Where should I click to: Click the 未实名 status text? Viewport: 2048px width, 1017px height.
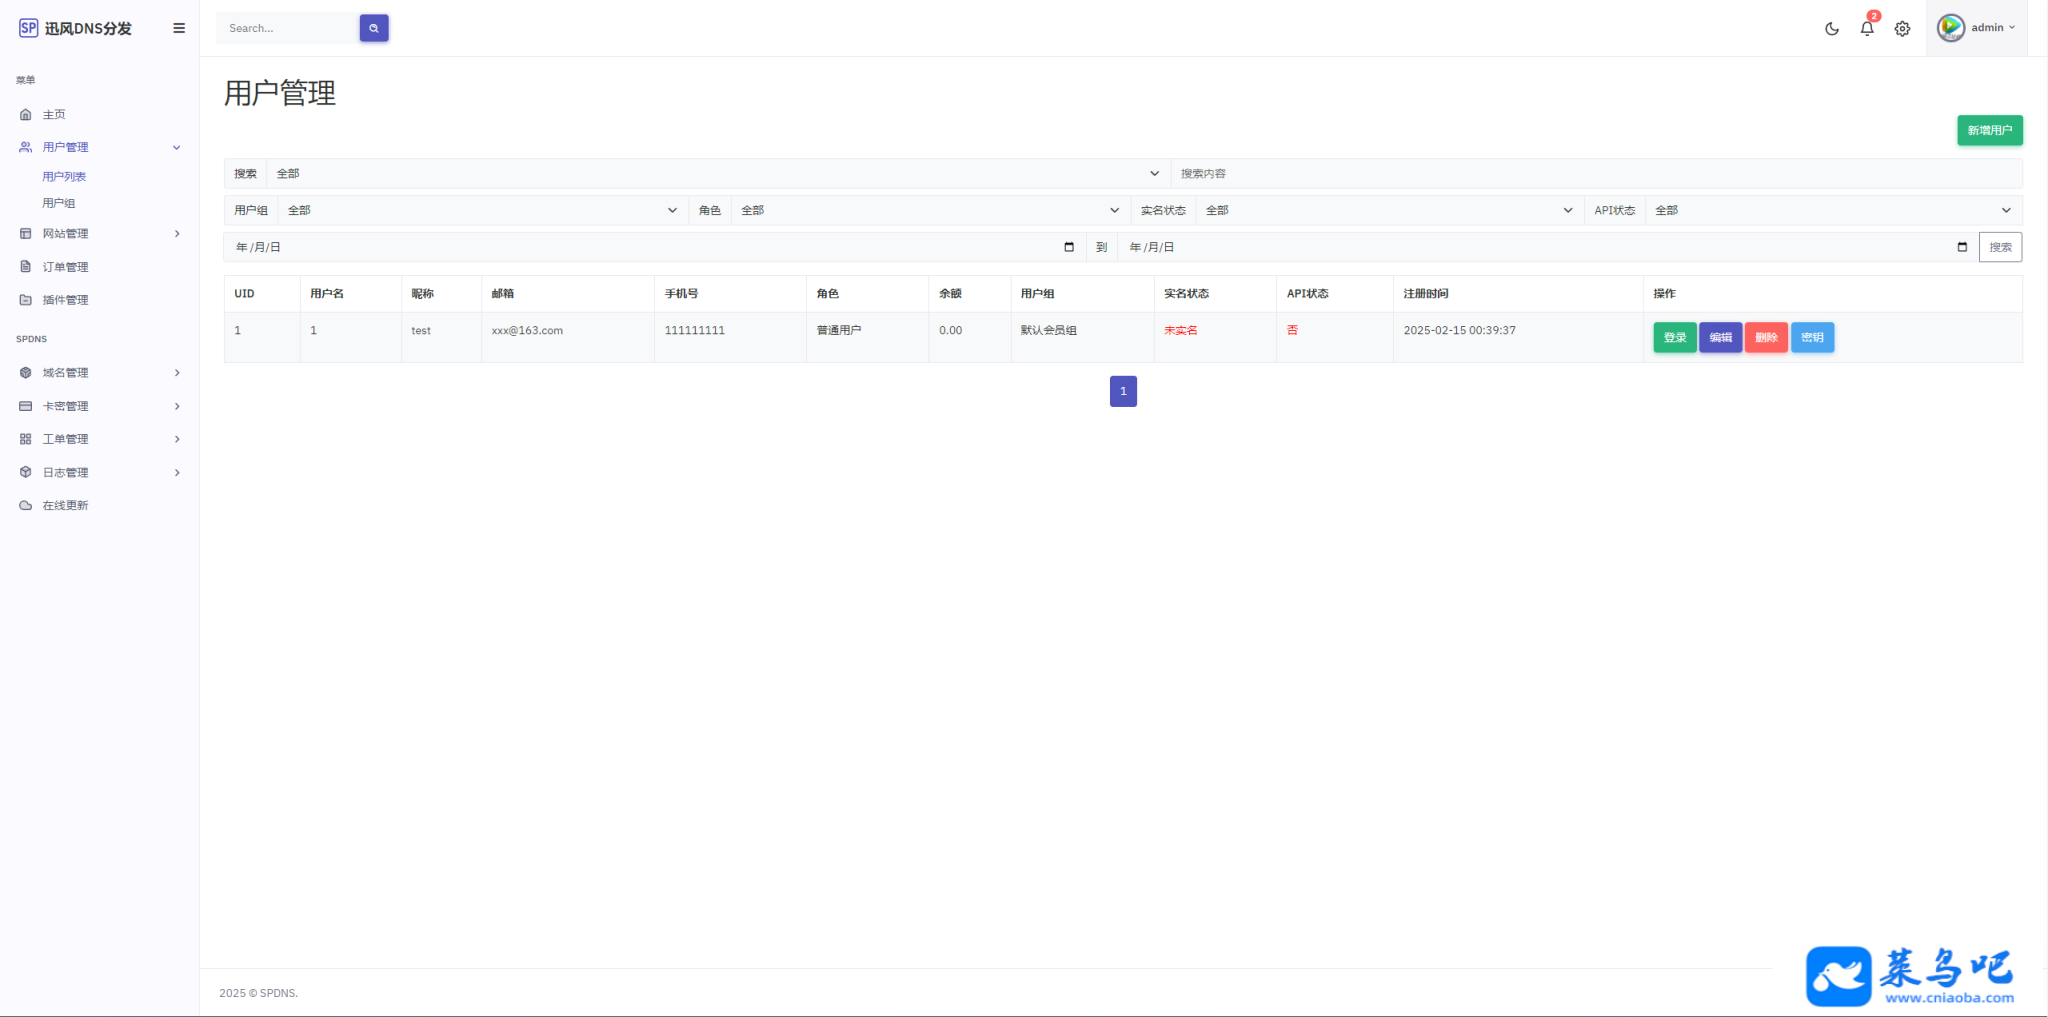point(1181,330)
